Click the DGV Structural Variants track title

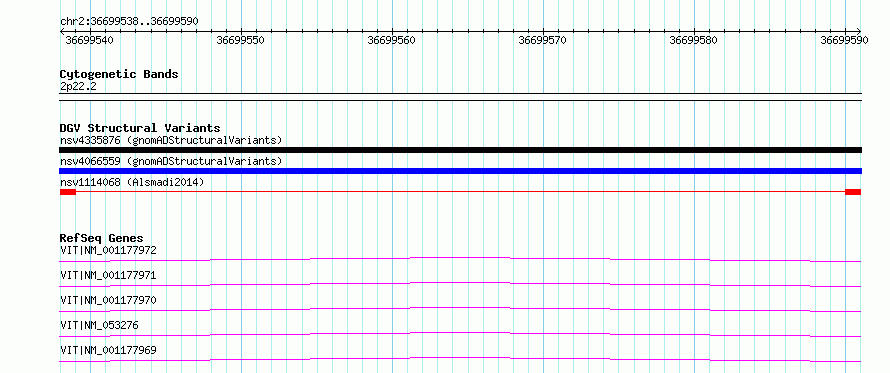140,128
